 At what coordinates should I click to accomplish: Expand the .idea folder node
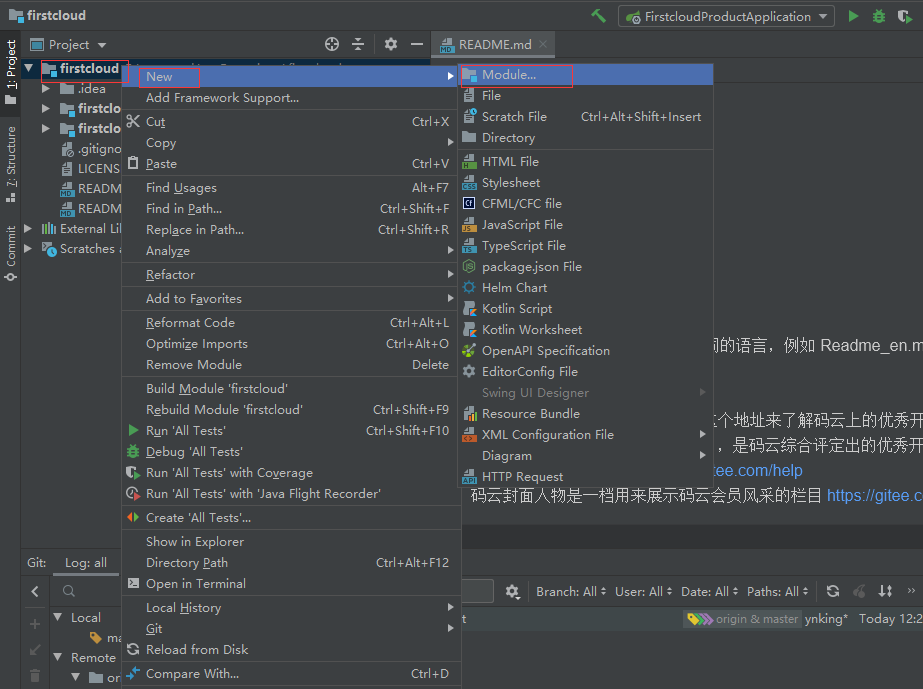[46, 89]
